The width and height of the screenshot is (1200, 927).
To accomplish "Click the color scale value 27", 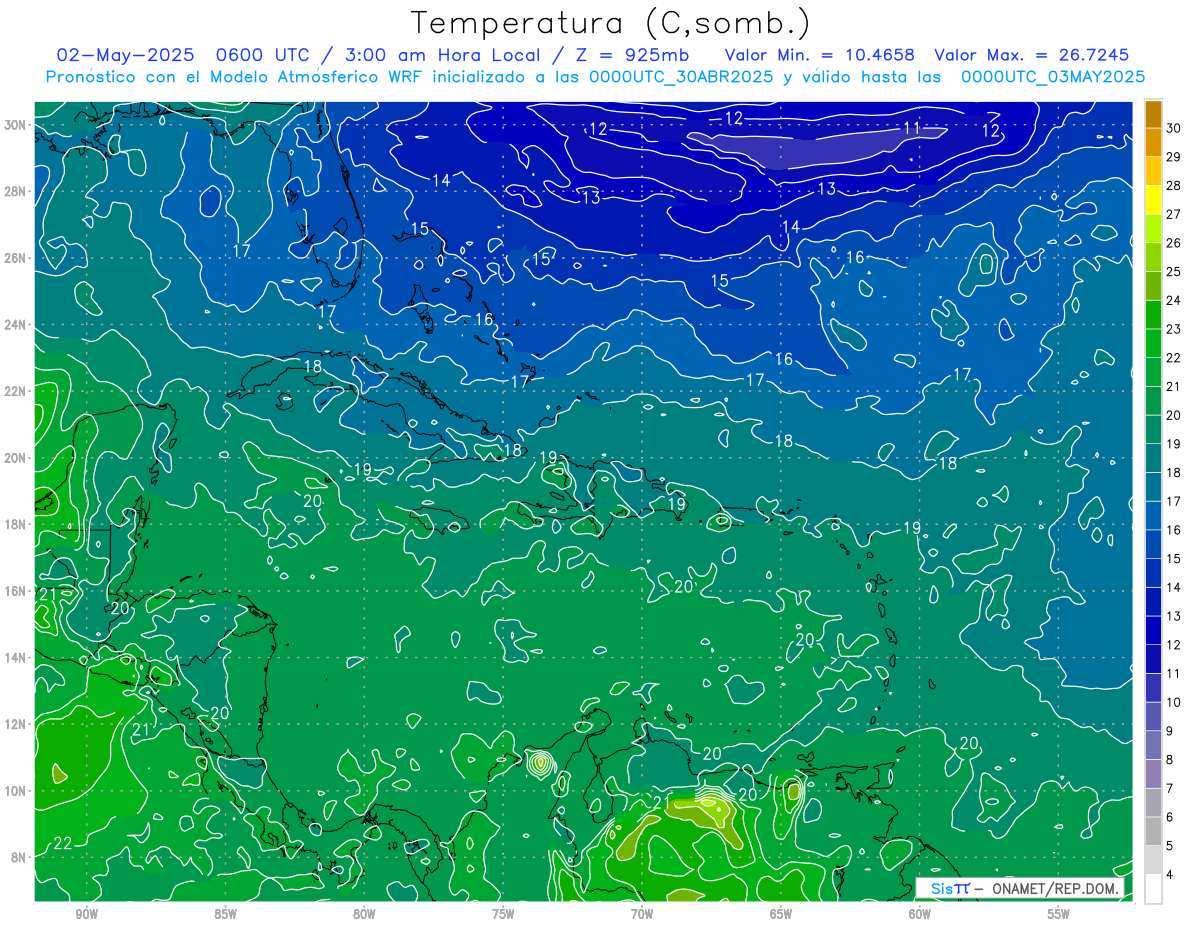I will 1174,214.
